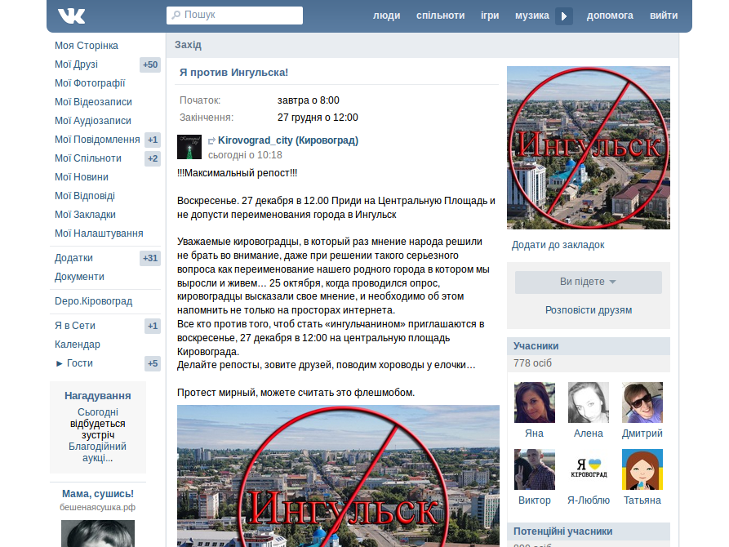
Task: Click Додати до закладок
Action: 558,245
